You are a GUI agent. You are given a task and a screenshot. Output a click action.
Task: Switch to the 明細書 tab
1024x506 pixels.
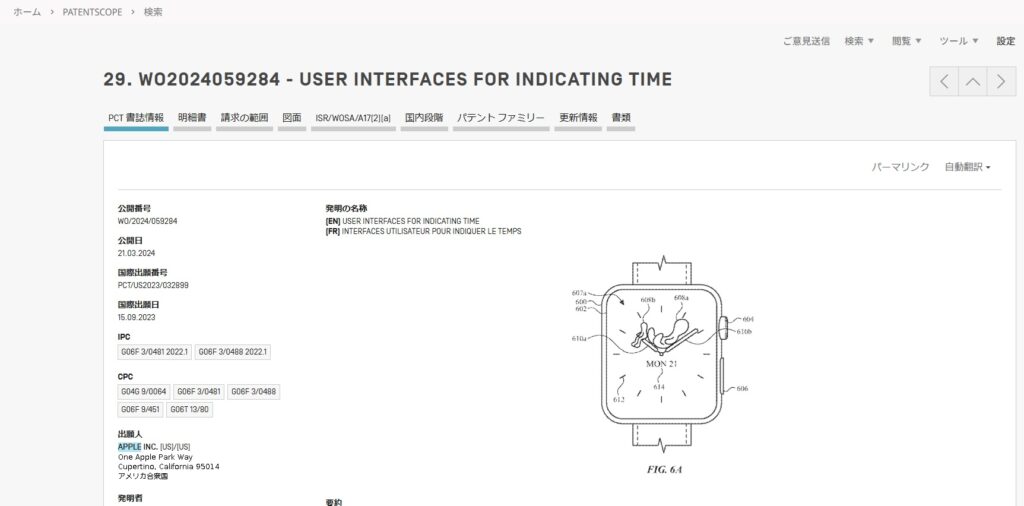(192, 118)
